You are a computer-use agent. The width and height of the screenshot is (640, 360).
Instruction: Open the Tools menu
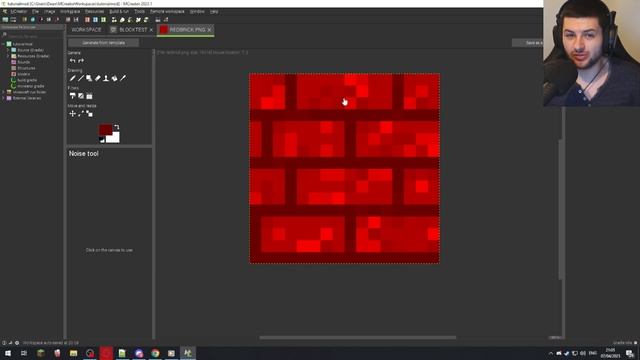click(x=140, y=11)
